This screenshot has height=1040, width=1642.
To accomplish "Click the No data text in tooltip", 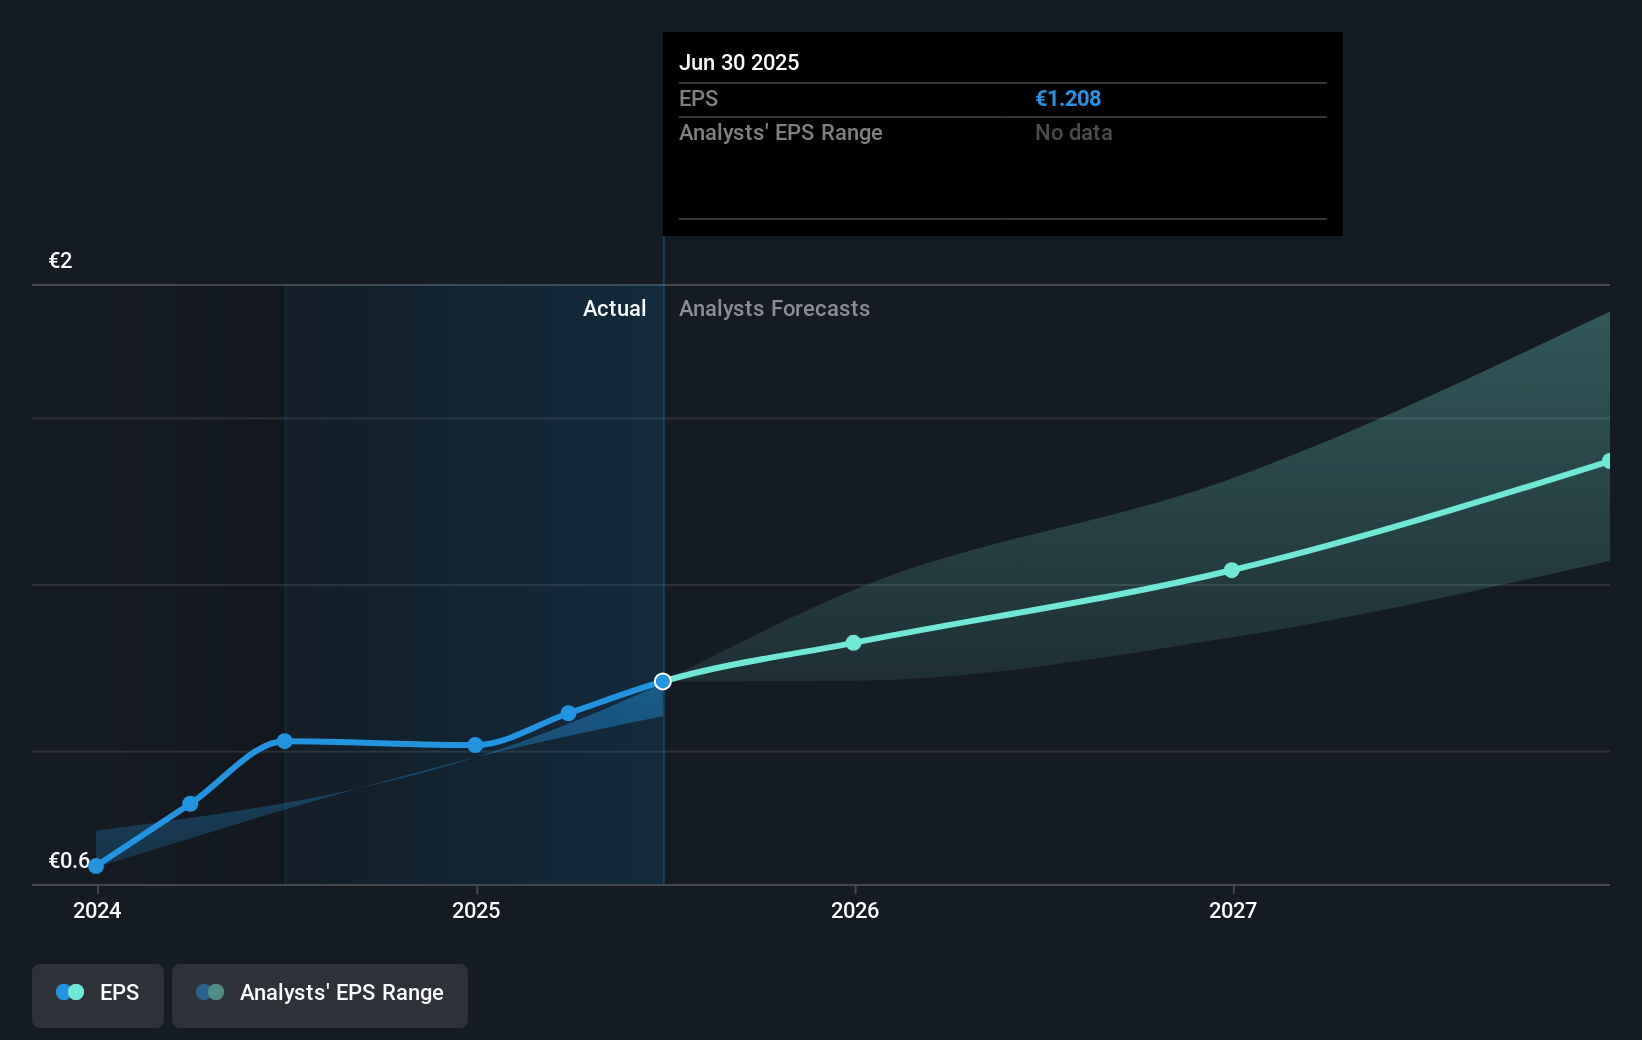I will [x=1073, y=133].
